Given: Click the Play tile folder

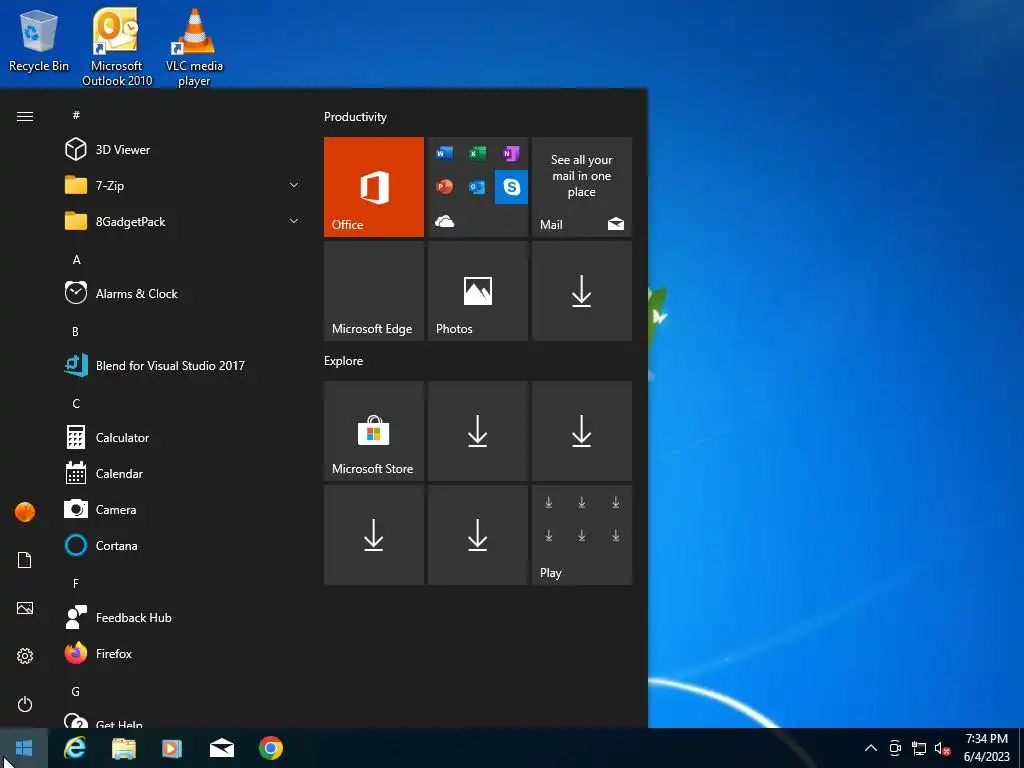Looking at the screenshot, I should click(582, 535).
